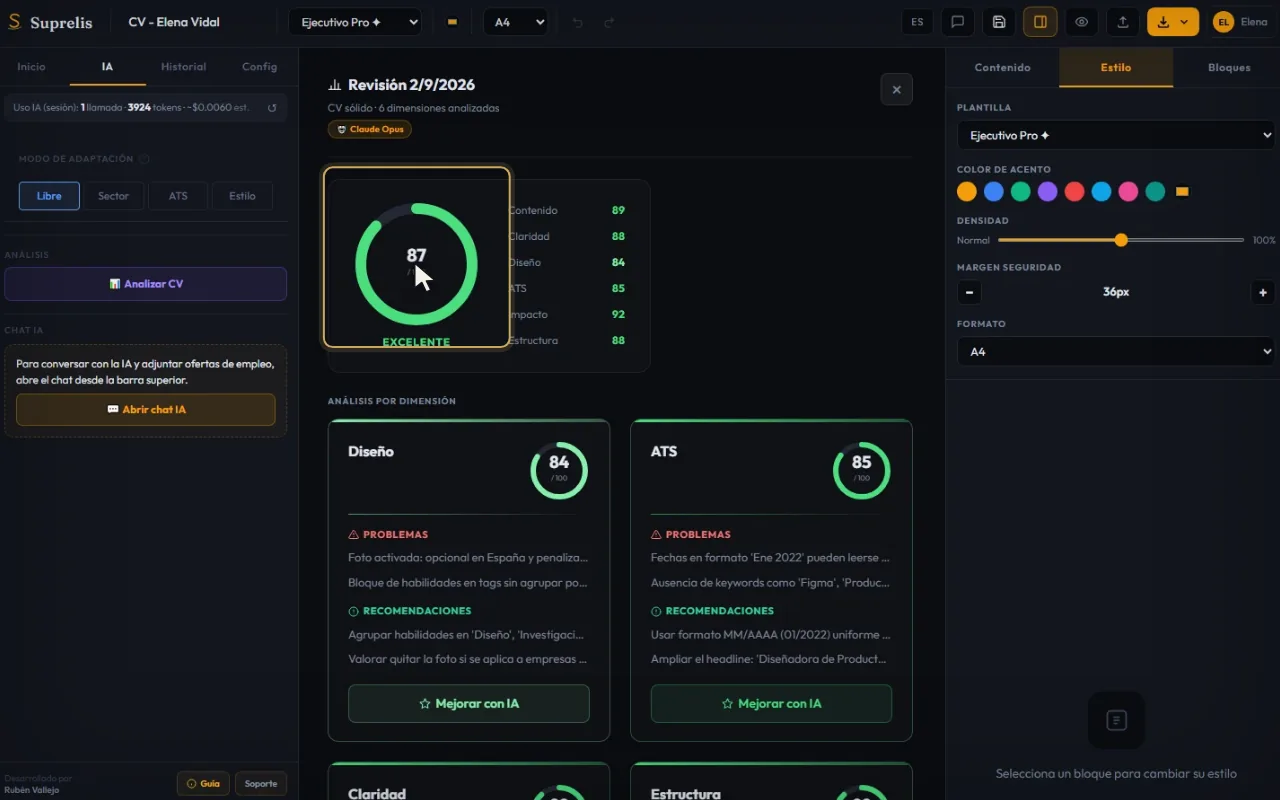Pick the pink accent color swatch

point(1128,192)
